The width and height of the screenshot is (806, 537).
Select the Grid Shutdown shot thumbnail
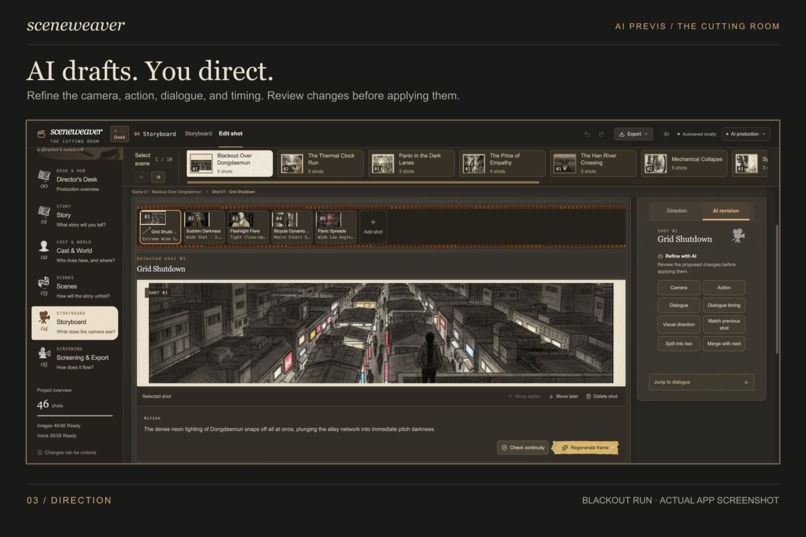(x=160, y=226)
